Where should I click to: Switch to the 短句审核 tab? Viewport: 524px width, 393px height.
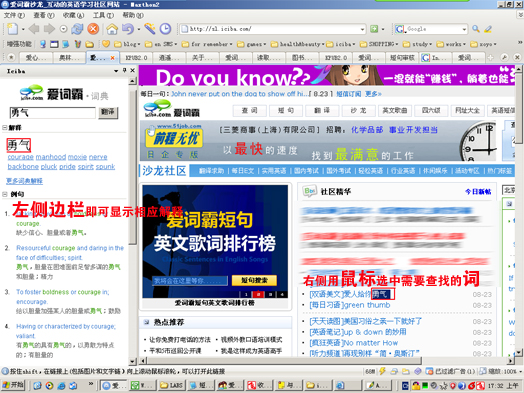[403, 57]
